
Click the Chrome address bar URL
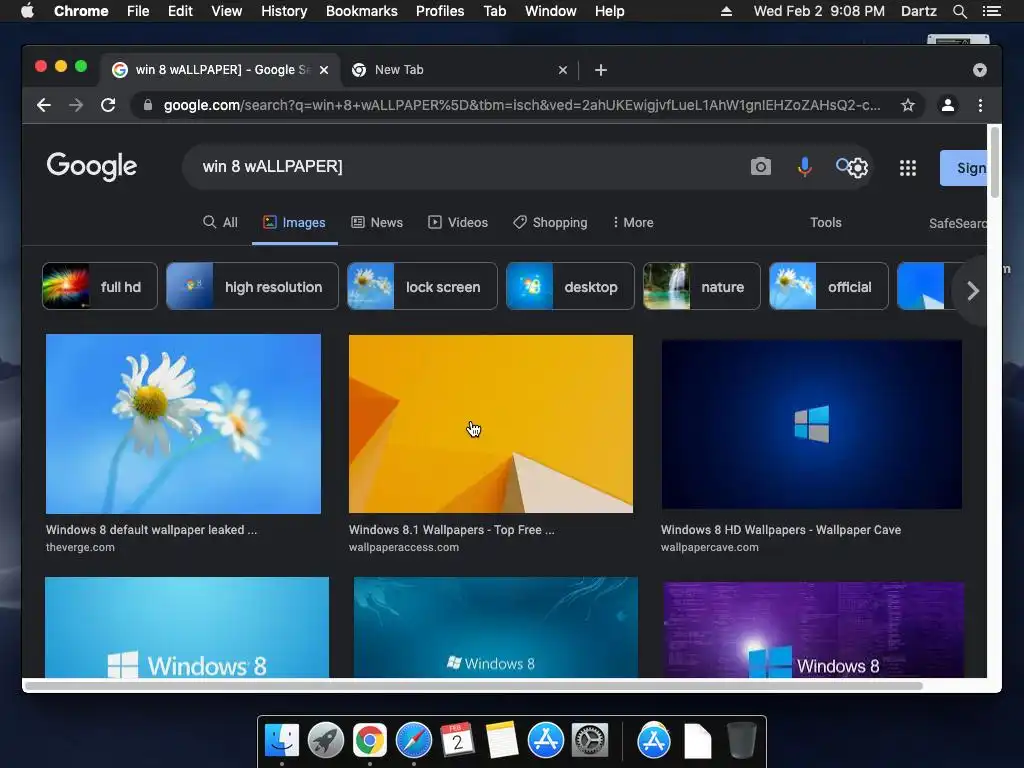point(521,105)
